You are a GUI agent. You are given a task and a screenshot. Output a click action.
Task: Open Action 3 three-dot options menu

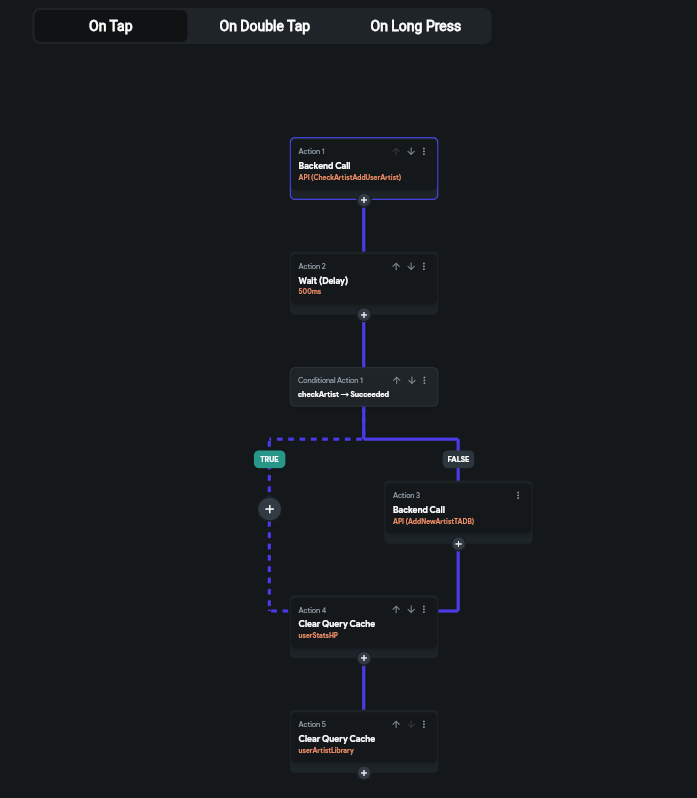tap(518, 496)
